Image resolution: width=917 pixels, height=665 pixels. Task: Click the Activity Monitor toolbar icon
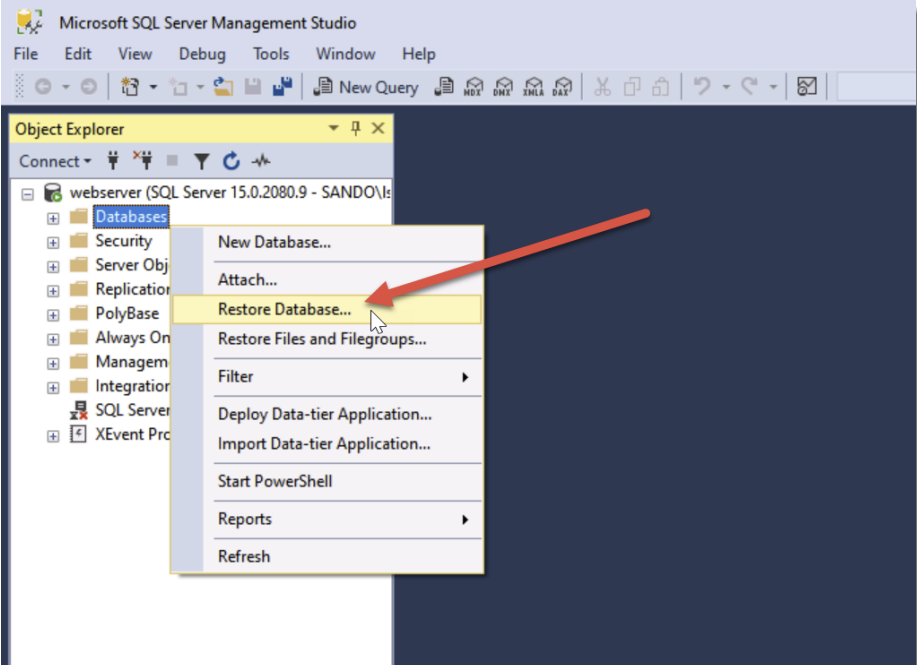point(807,87)
